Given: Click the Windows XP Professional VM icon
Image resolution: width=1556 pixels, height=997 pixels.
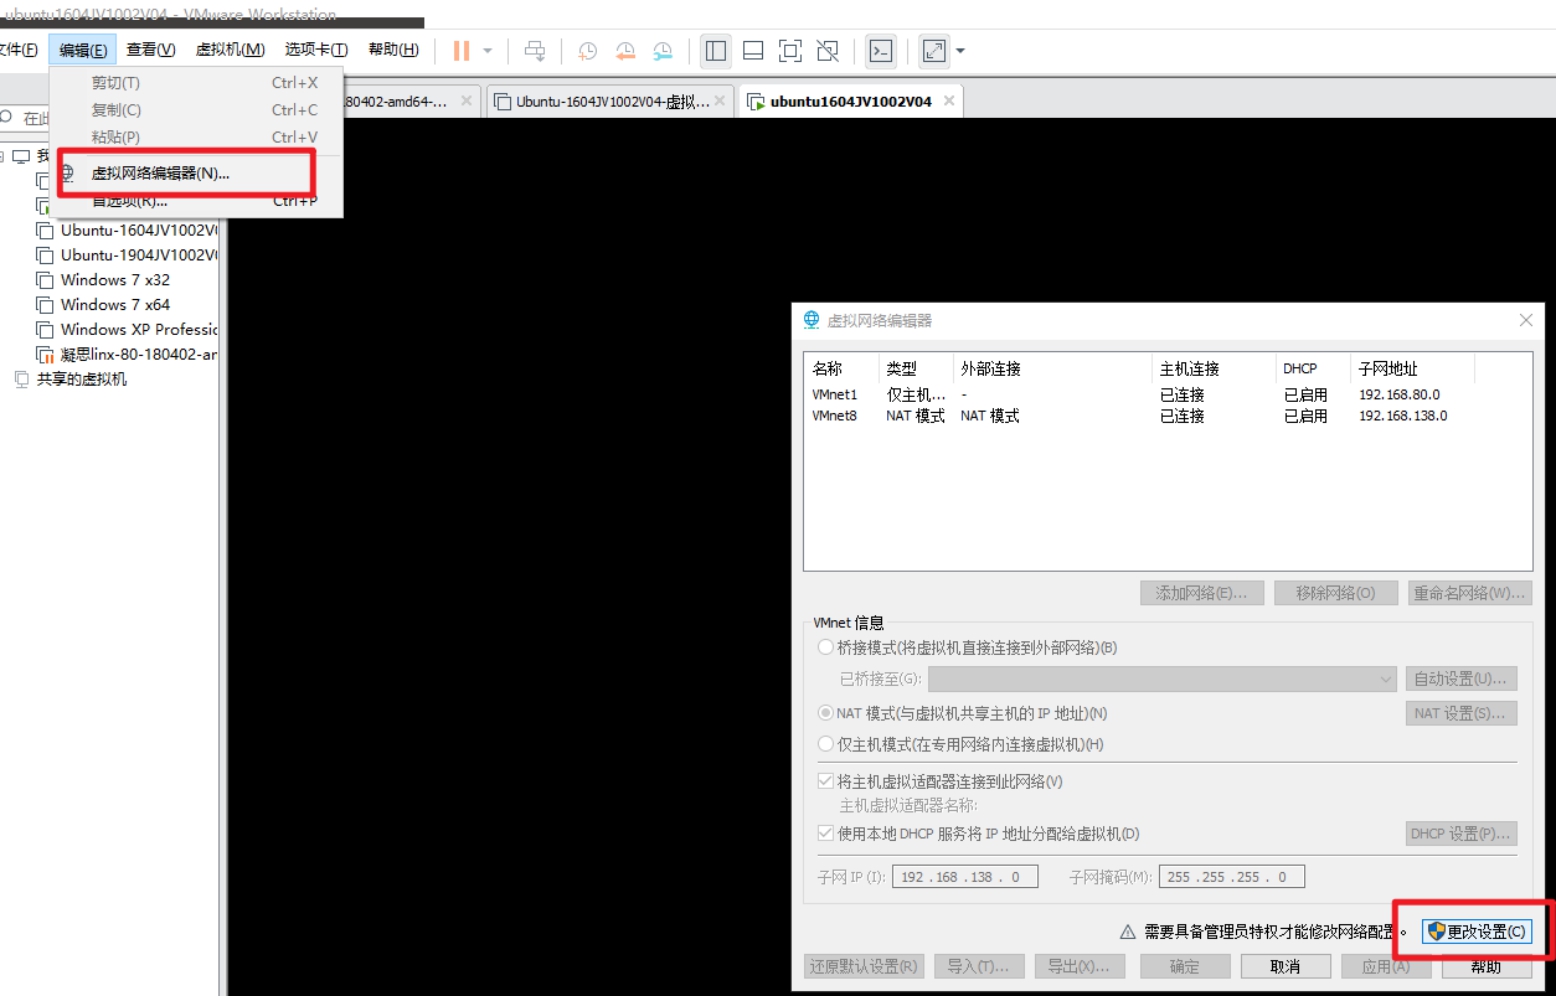Looking at the screenshot, I should tap(45, 330).
